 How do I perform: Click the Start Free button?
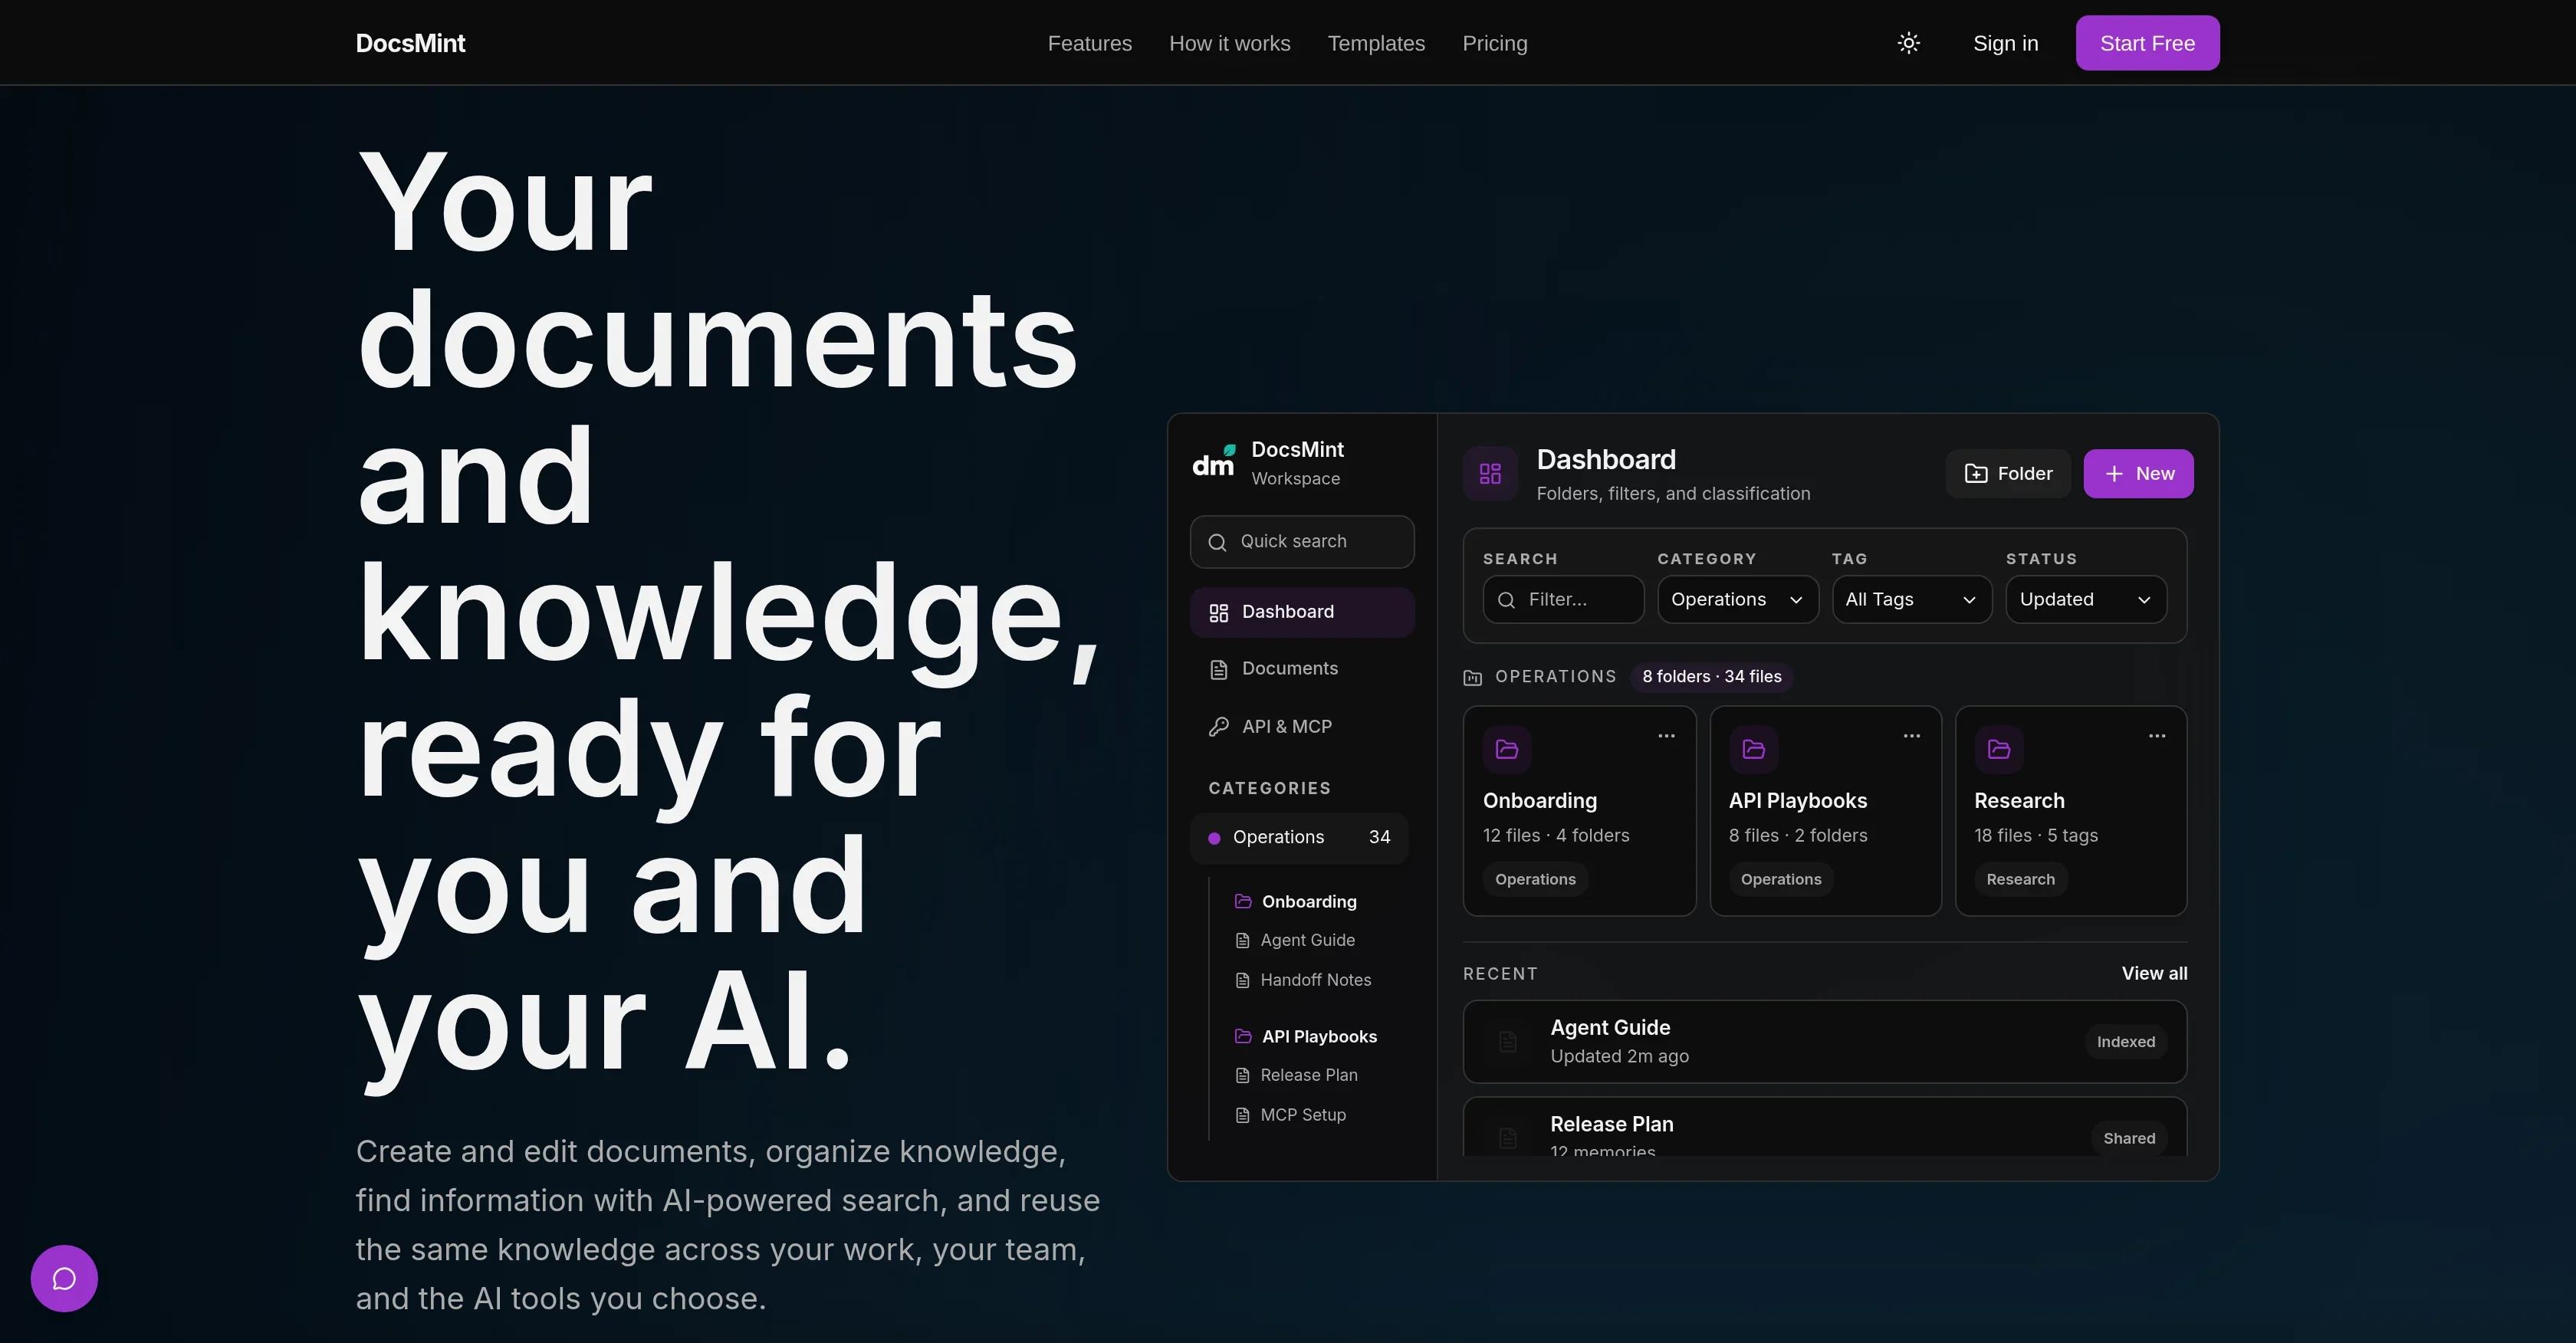(2147, 43)
